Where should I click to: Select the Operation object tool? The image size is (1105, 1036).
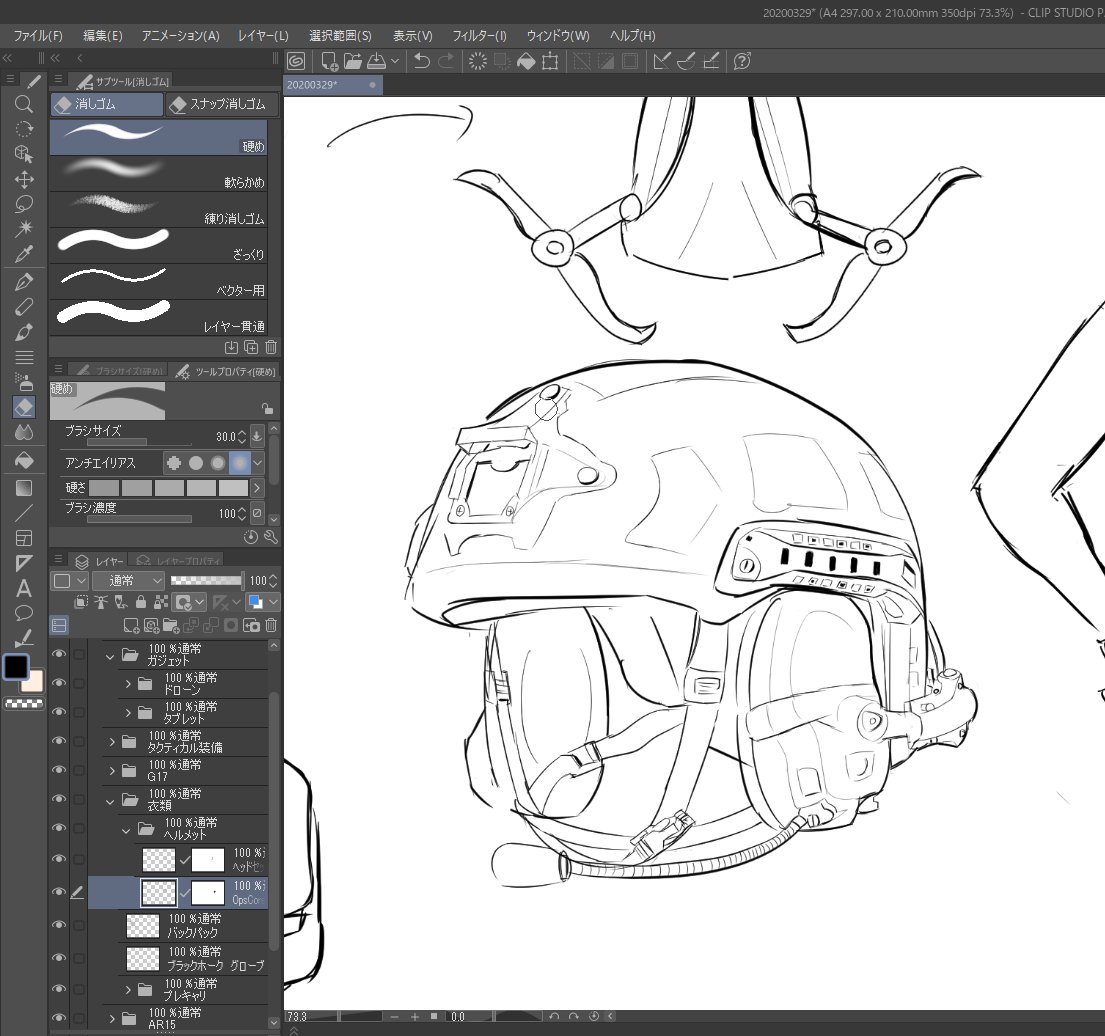[x=23, y=154]
